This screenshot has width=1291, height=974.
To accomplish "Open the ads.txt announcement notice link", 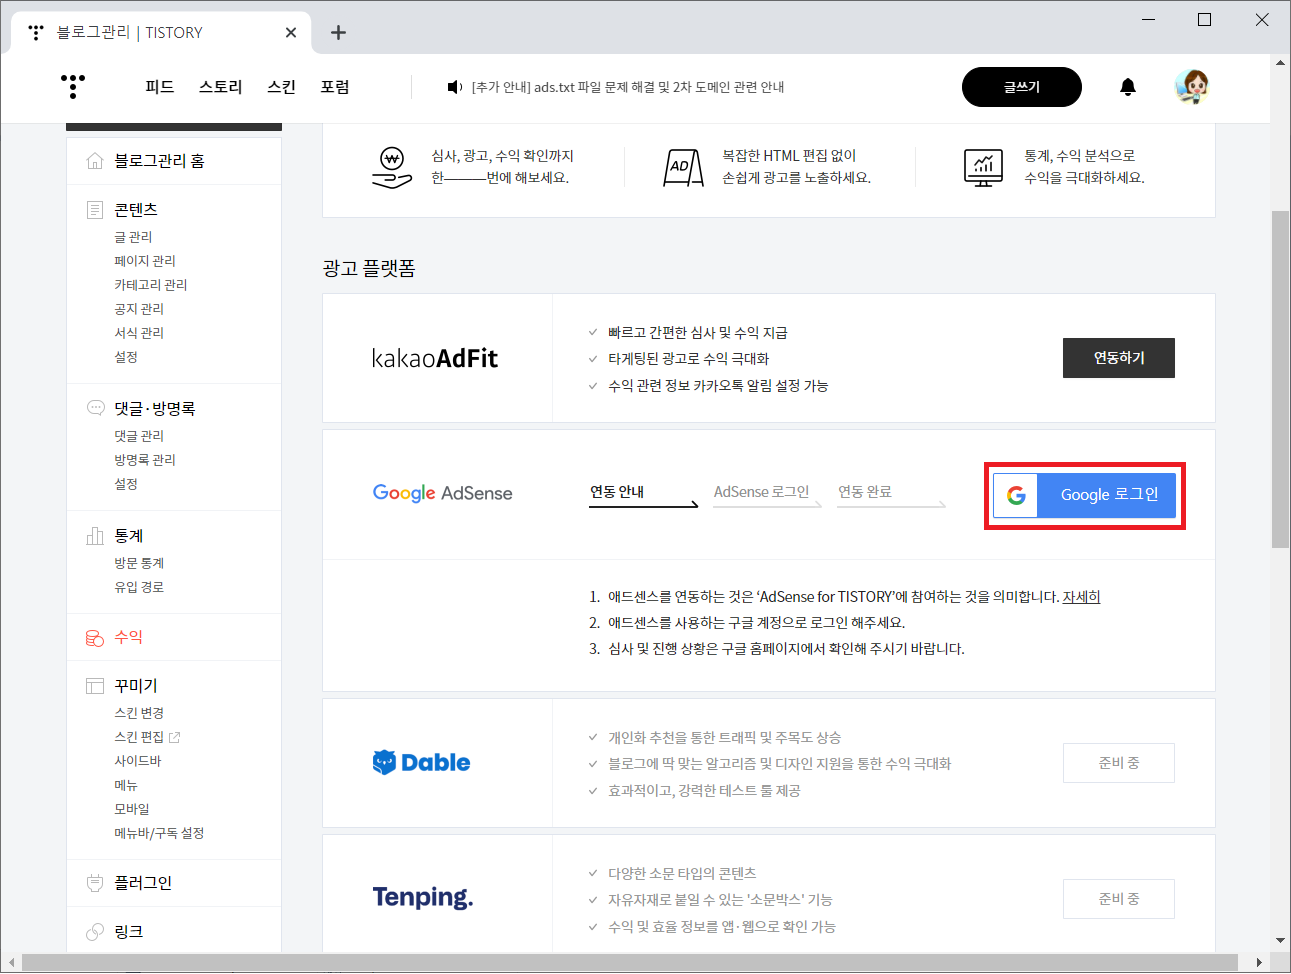I will (628, 87).
